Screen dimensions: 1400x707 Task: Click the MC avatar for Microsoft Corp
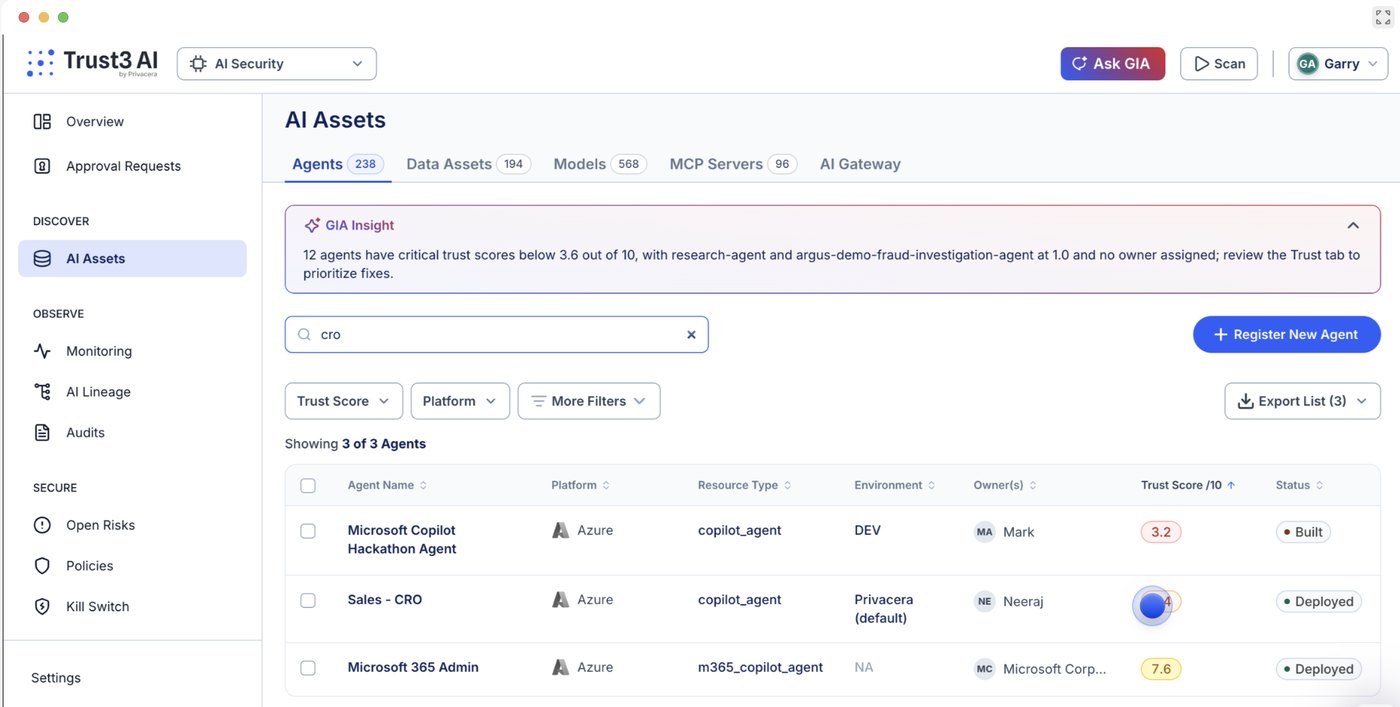pos(985,669)
